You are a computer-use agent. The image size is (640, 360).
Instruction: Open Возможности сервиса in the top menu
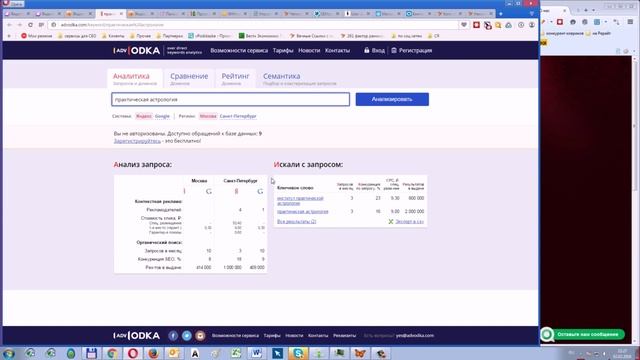tap(239, 50)
